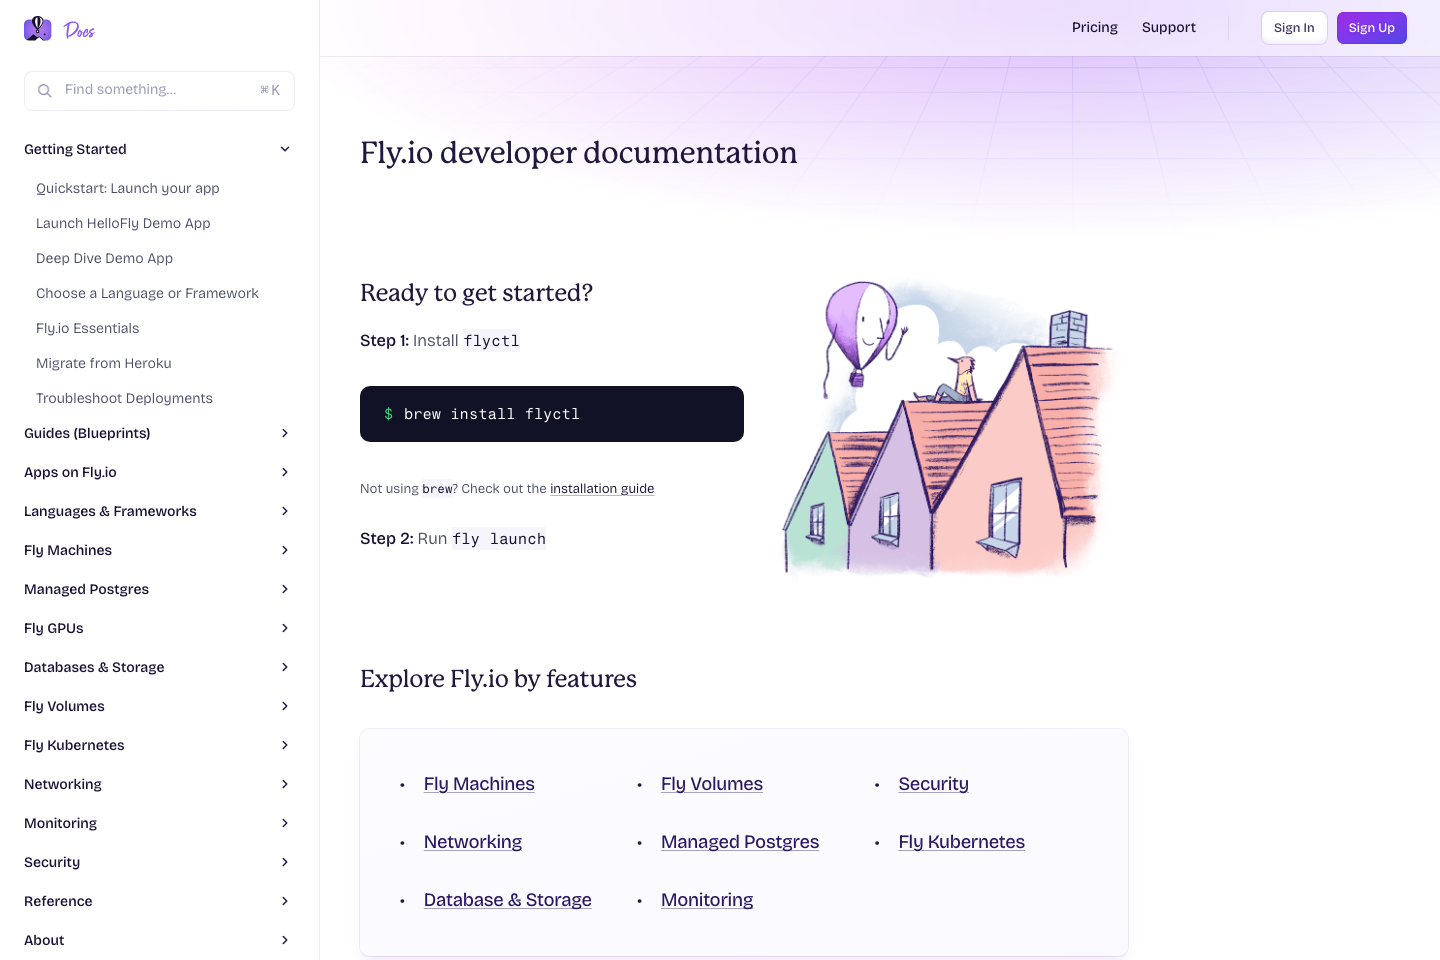Click the dollar prompt in the code snippet
The width and height of the screenshot is (1440, 960).
click(388, 413)
